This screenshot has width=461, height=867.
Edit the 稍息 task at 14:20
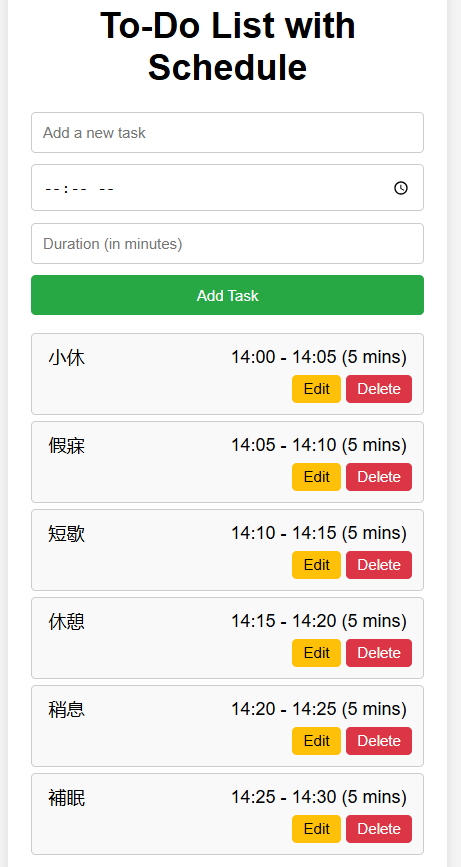point(316,740)
